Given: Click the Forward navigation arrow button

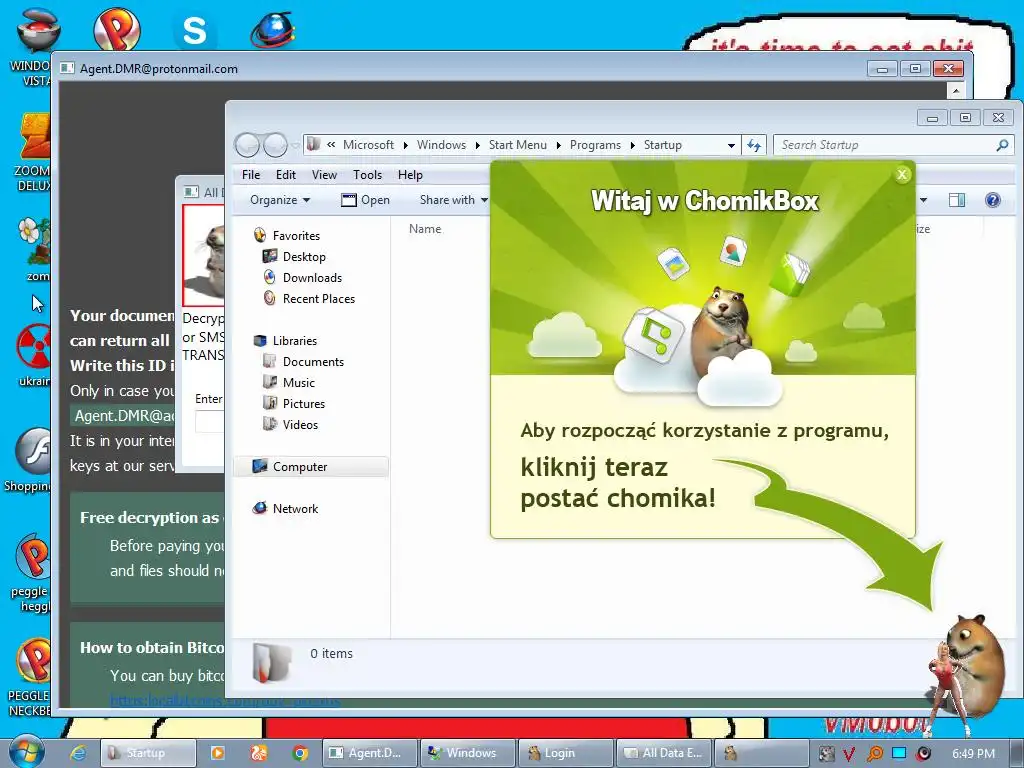Looking at the screenshot, I should pos(275,145).
